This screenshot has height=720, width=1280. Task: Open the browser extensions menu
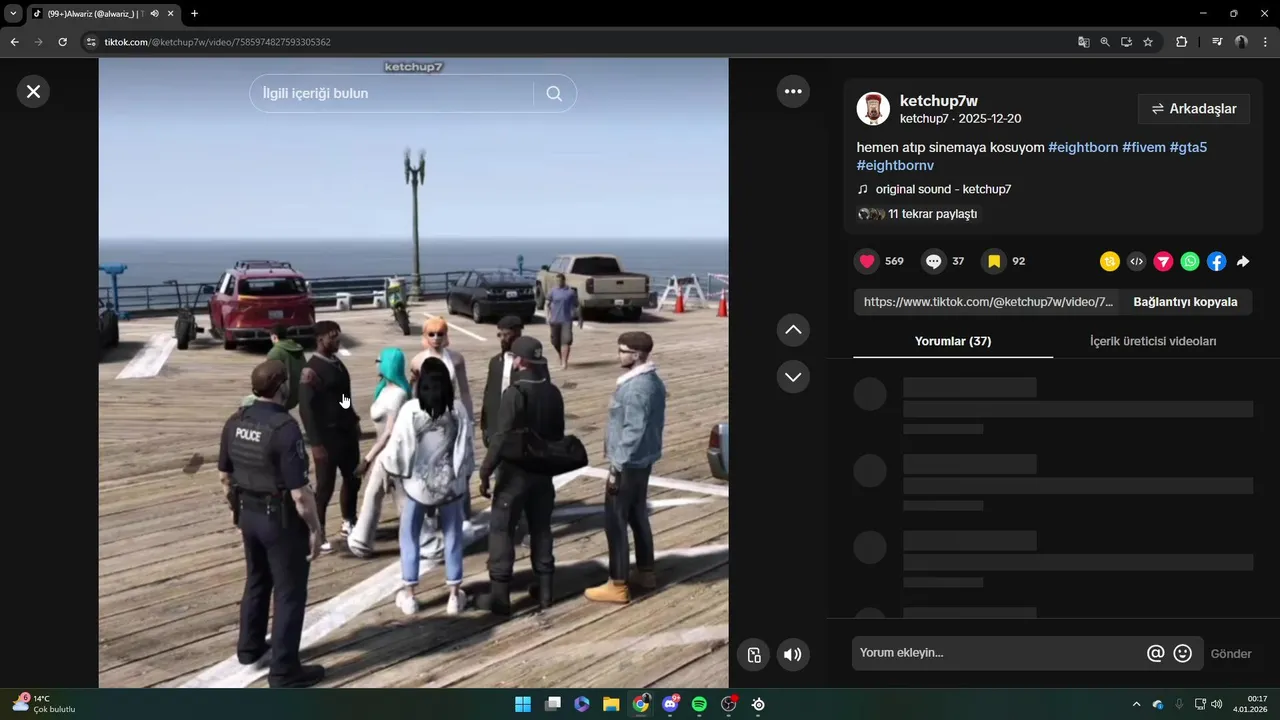tap(1182, 42)
